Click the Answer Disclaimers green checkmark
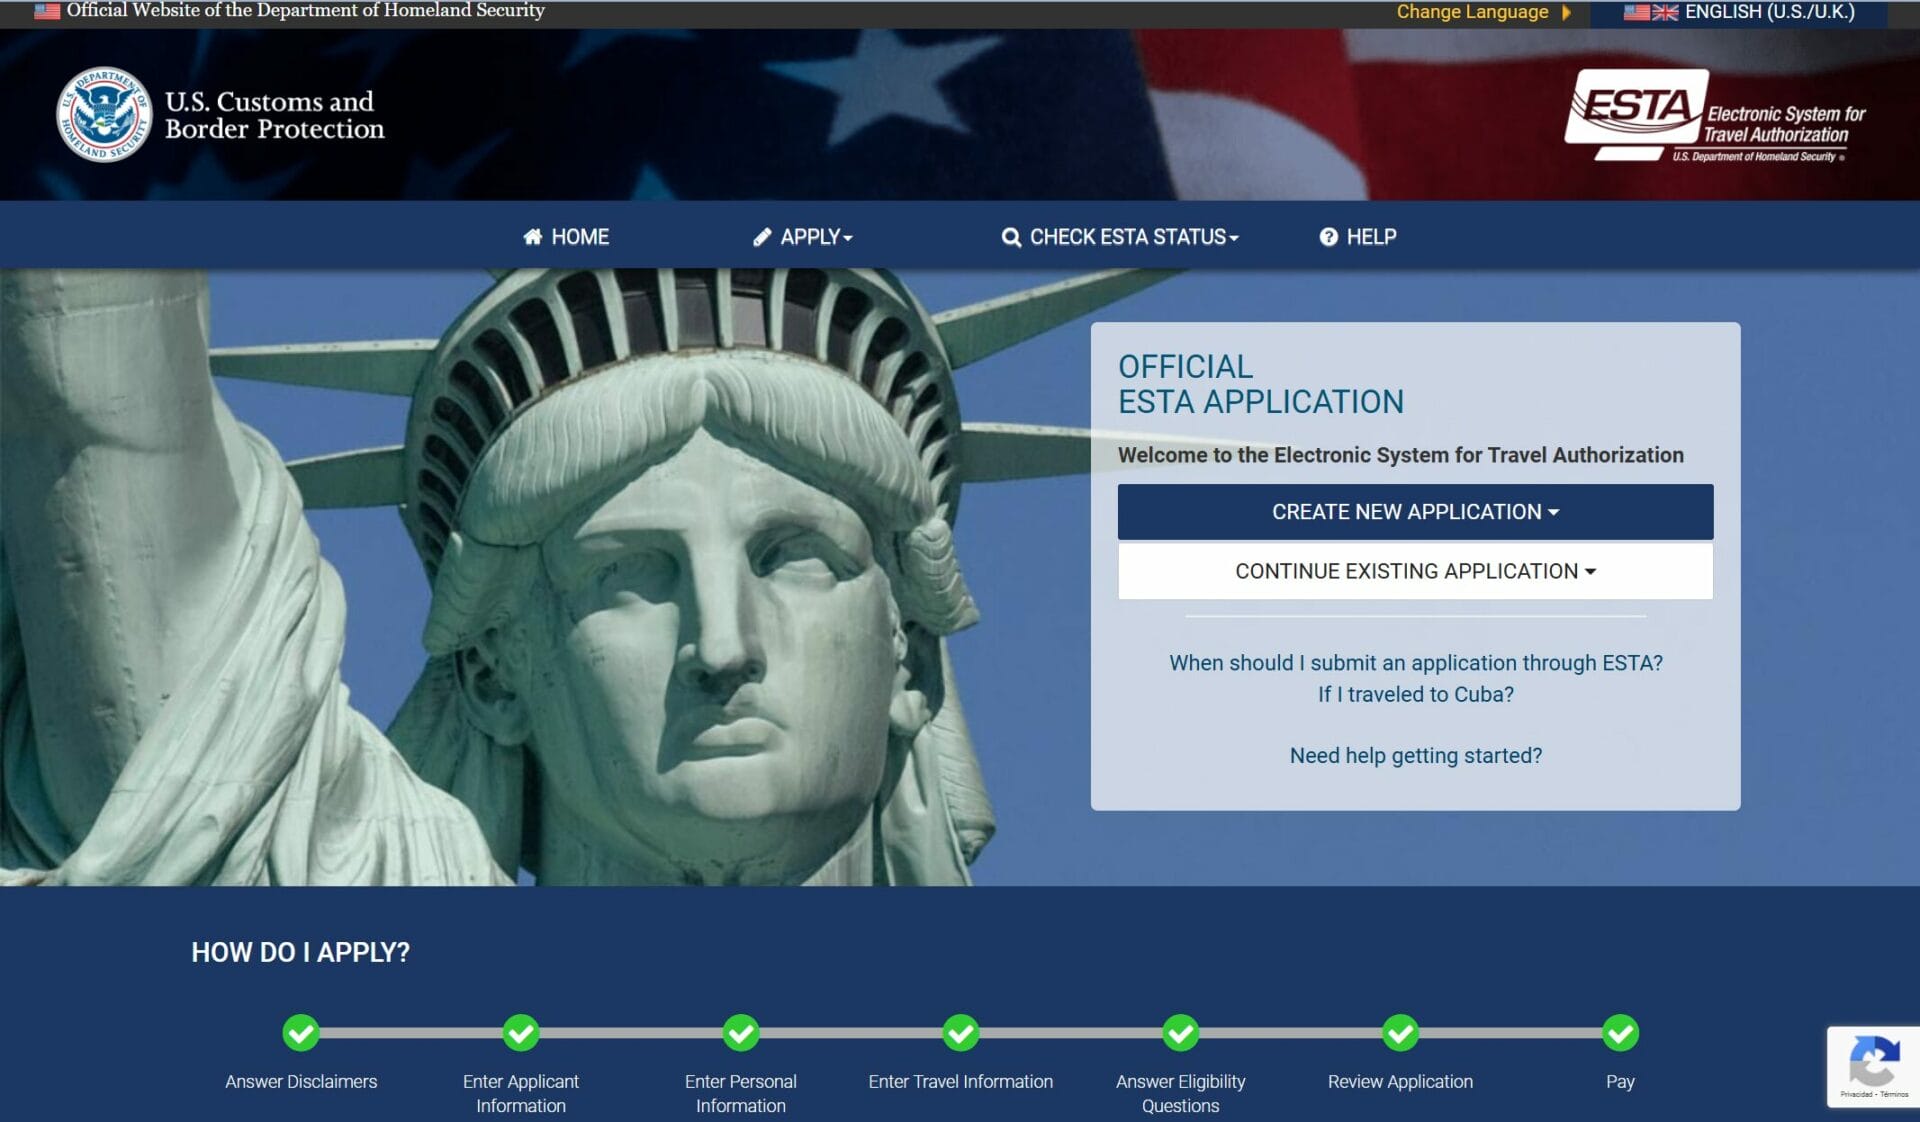The height and width of the screenshot is (1122, 1920). pyautogui.click(x=301, y=1033)
